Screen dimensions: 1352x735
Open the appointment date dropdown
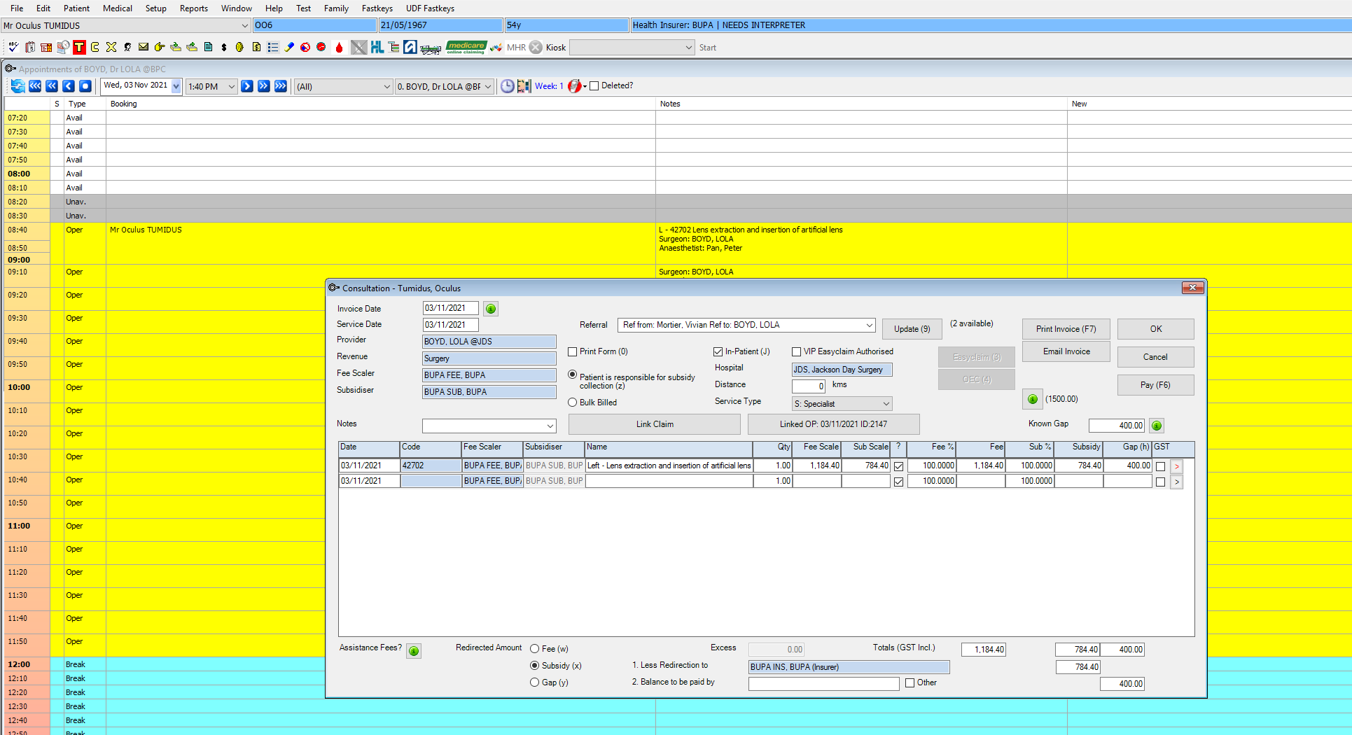point(176,87)
